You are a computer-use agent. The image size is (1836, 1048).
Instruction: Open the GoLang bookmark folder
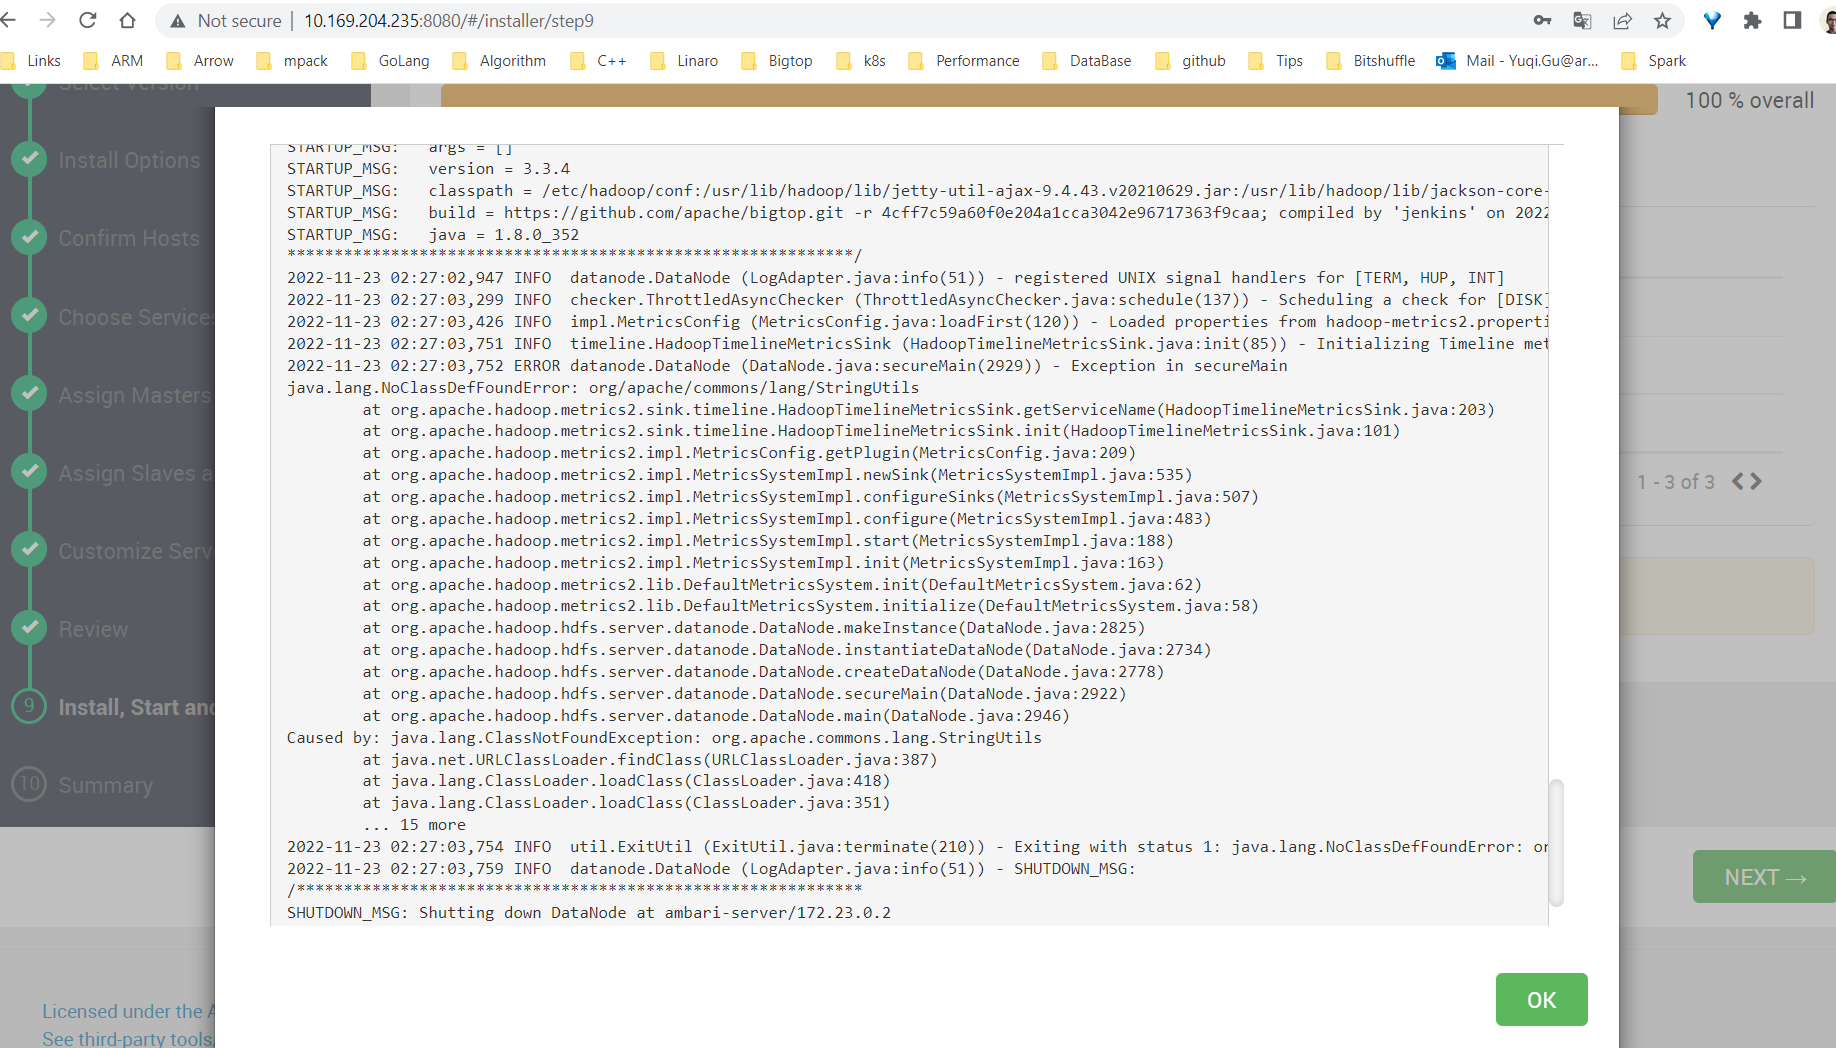pos(391,61)
